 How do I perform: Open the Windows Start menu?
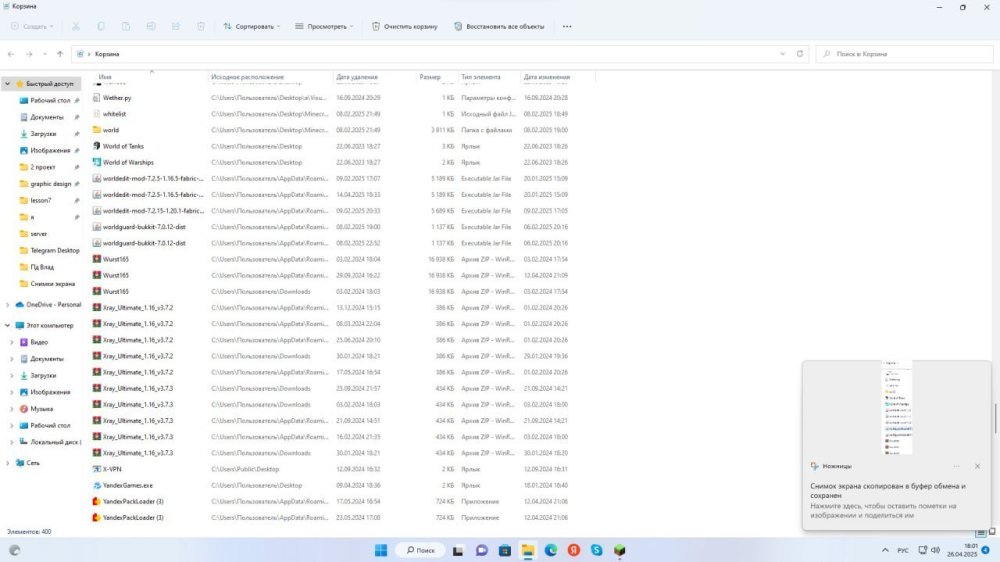pyautogui.click(x=381, y=550)
